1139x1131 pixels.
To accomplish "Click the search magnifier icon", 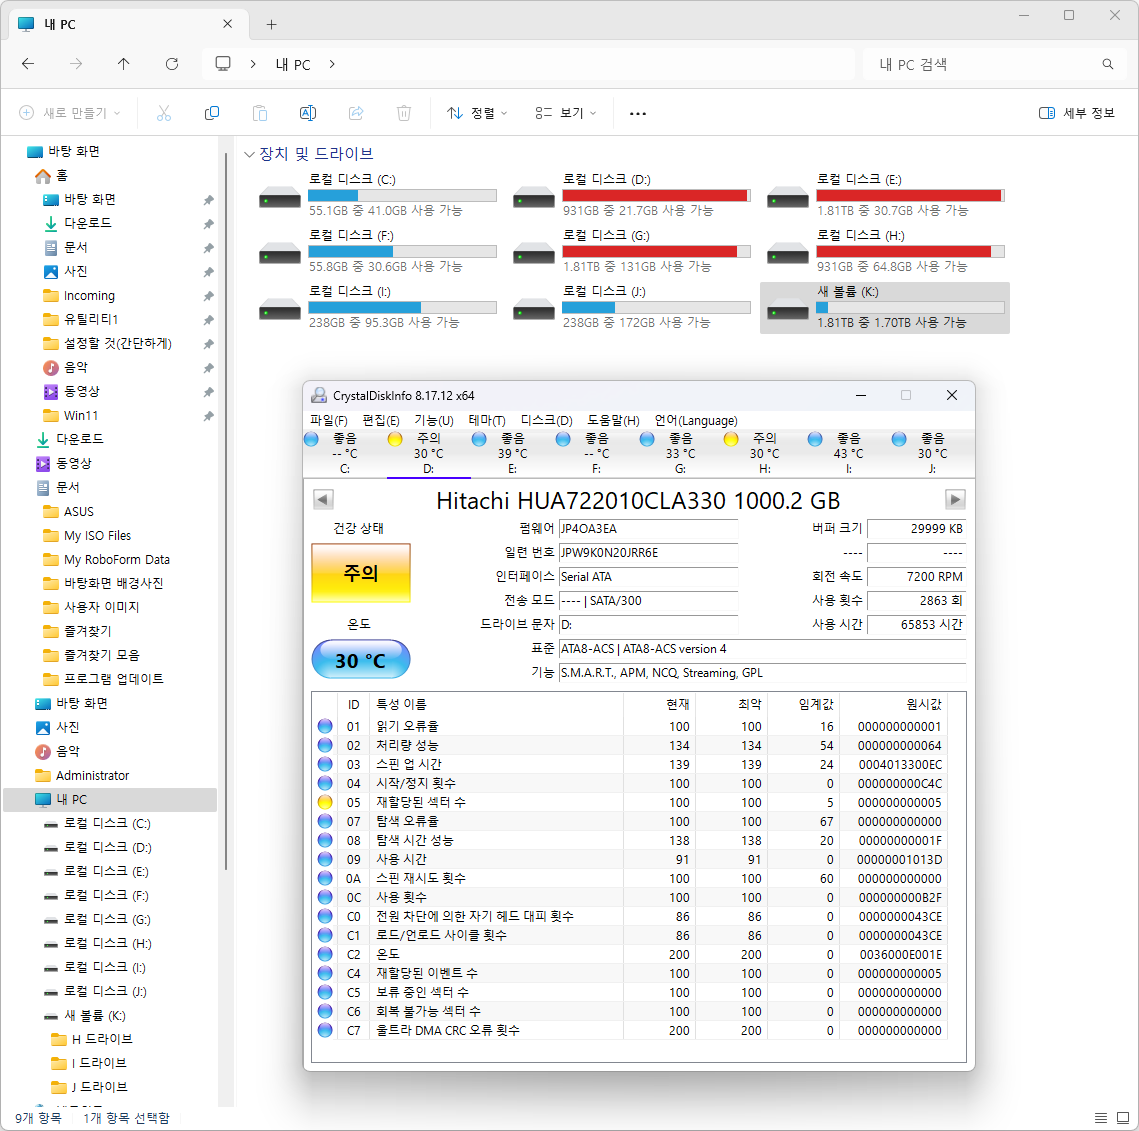I will coord(1108,64).
